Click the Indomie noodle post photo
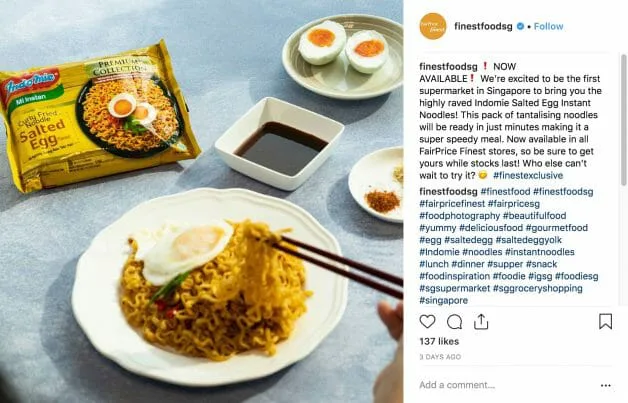628x403 pixels. click(x=201, y=202)
